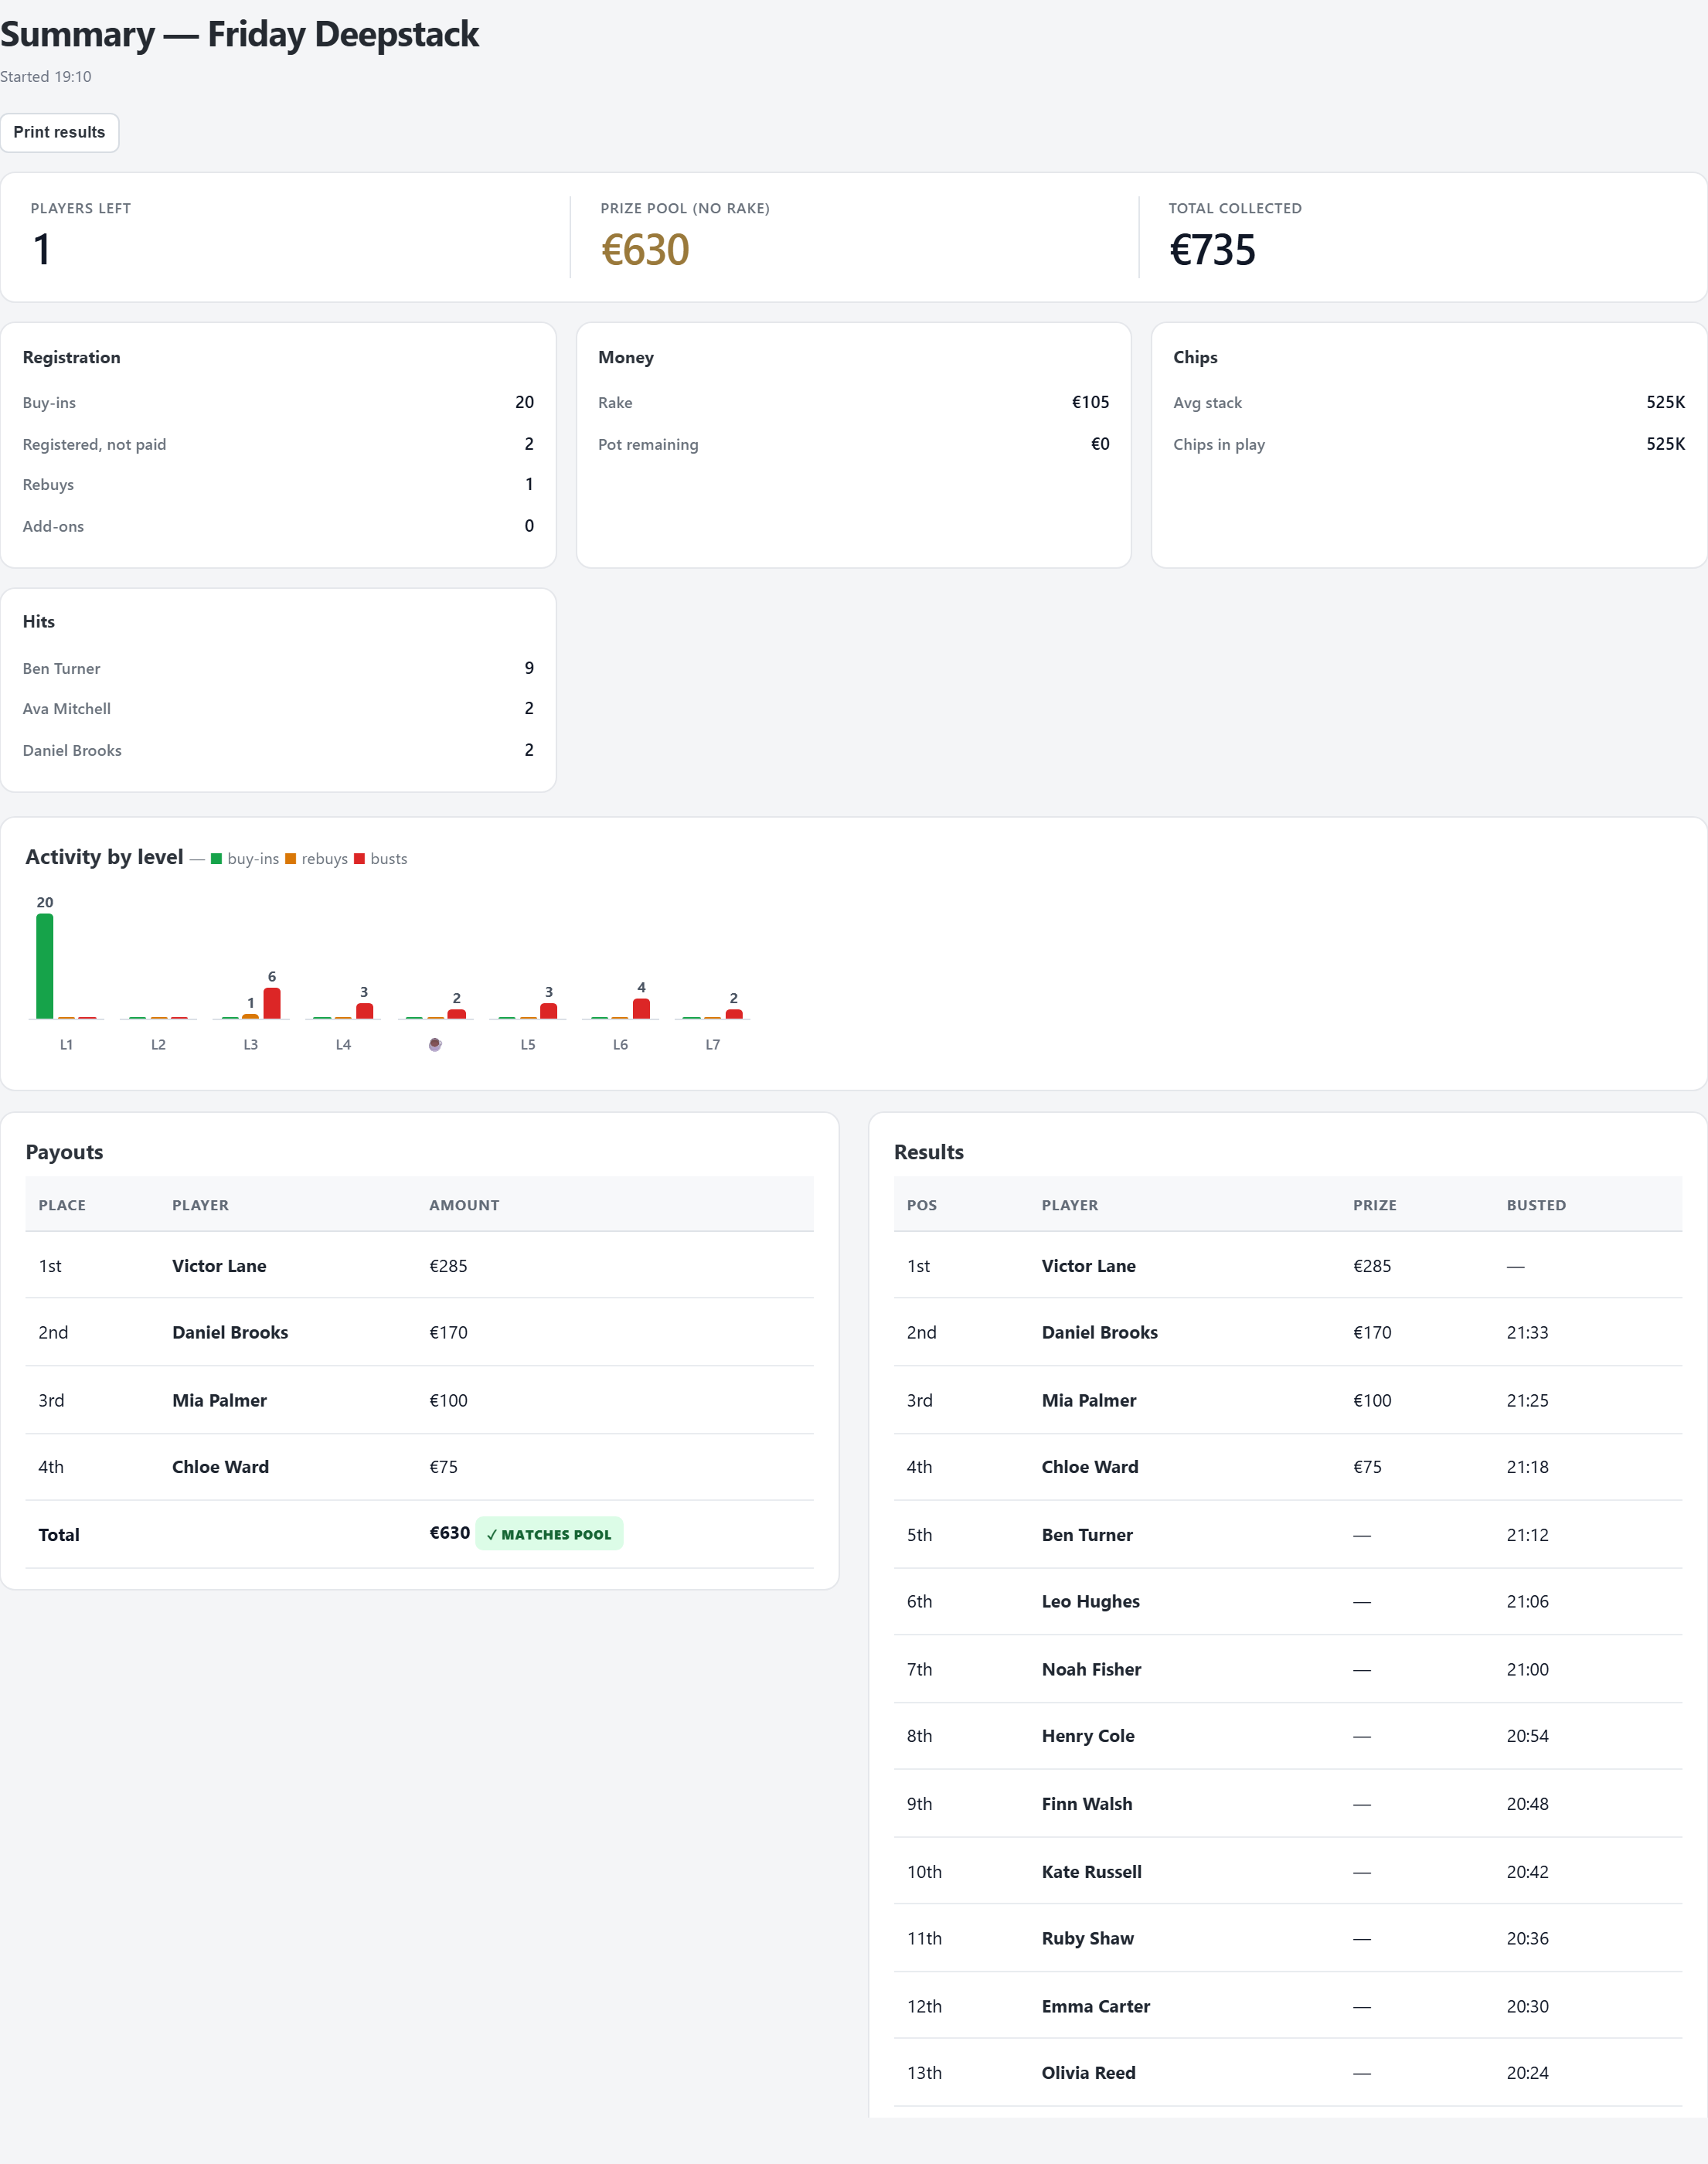Click Ben Turner in the Hits card
This screenshot has width=1708, height=2164.
61,668
